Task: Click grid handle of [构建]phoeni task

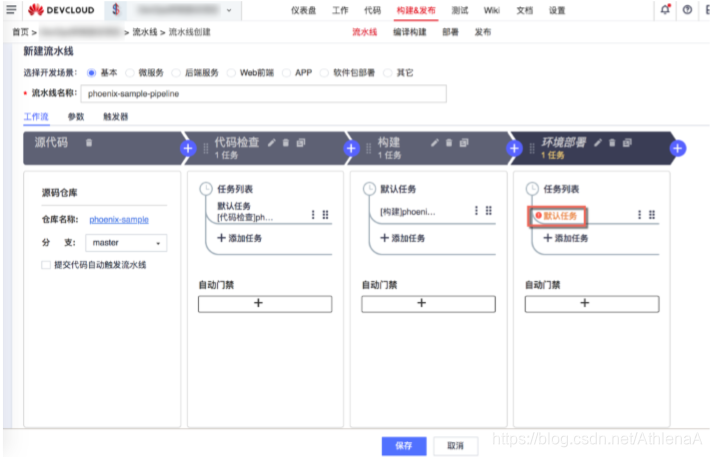Action: pyautogui.click(x=489, y=210)
